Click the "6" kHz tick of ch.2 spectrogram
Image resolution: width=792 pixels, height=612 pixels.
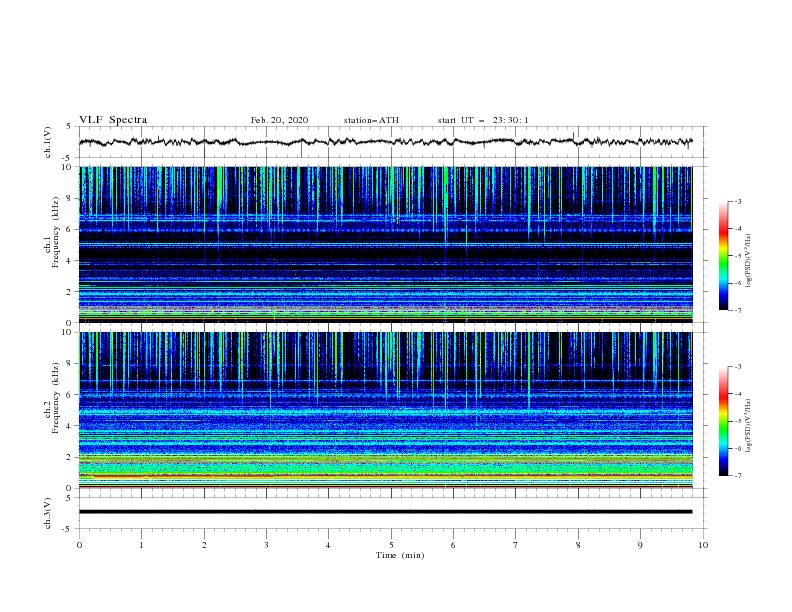tap(71, 395)
